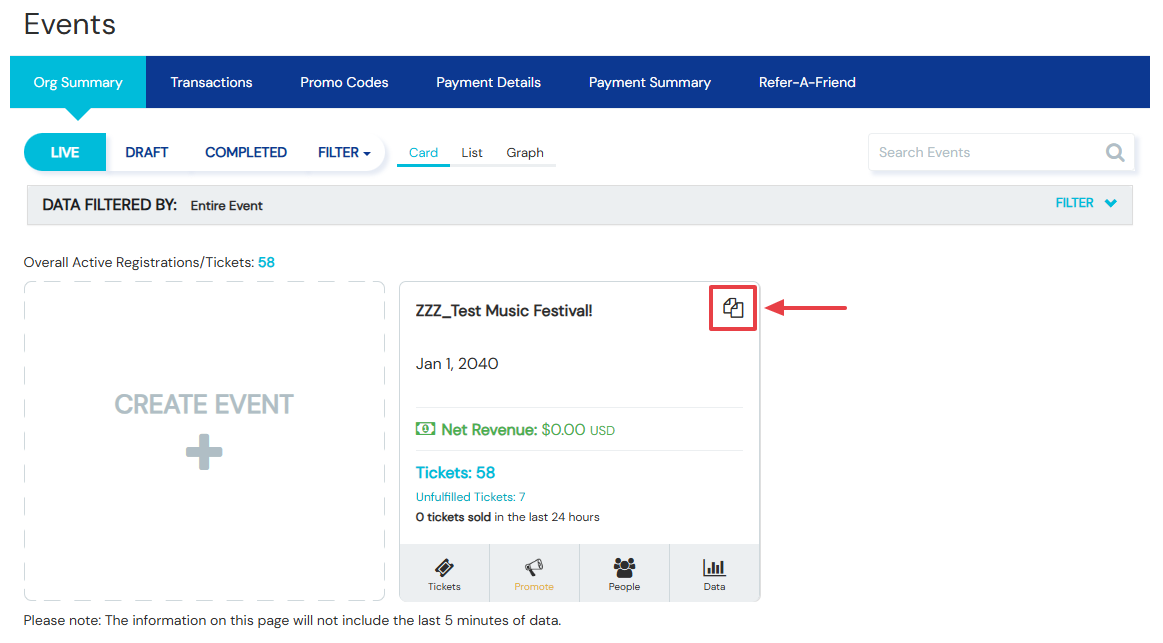Open the ZZZ_Test Music Festival! event title

(504, 311)
